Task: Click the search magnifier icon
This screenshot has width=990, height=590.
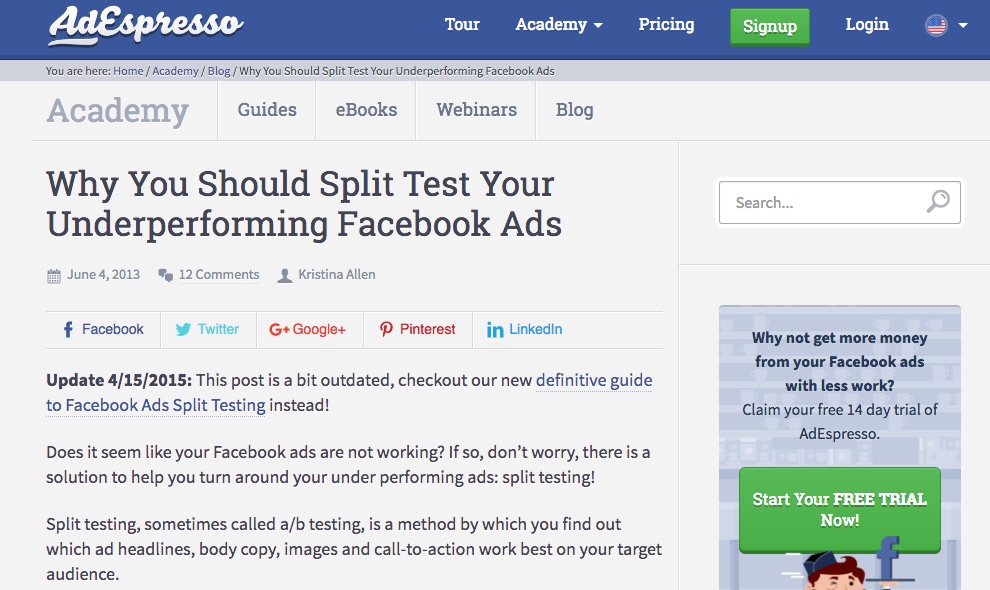Action: 937,202
